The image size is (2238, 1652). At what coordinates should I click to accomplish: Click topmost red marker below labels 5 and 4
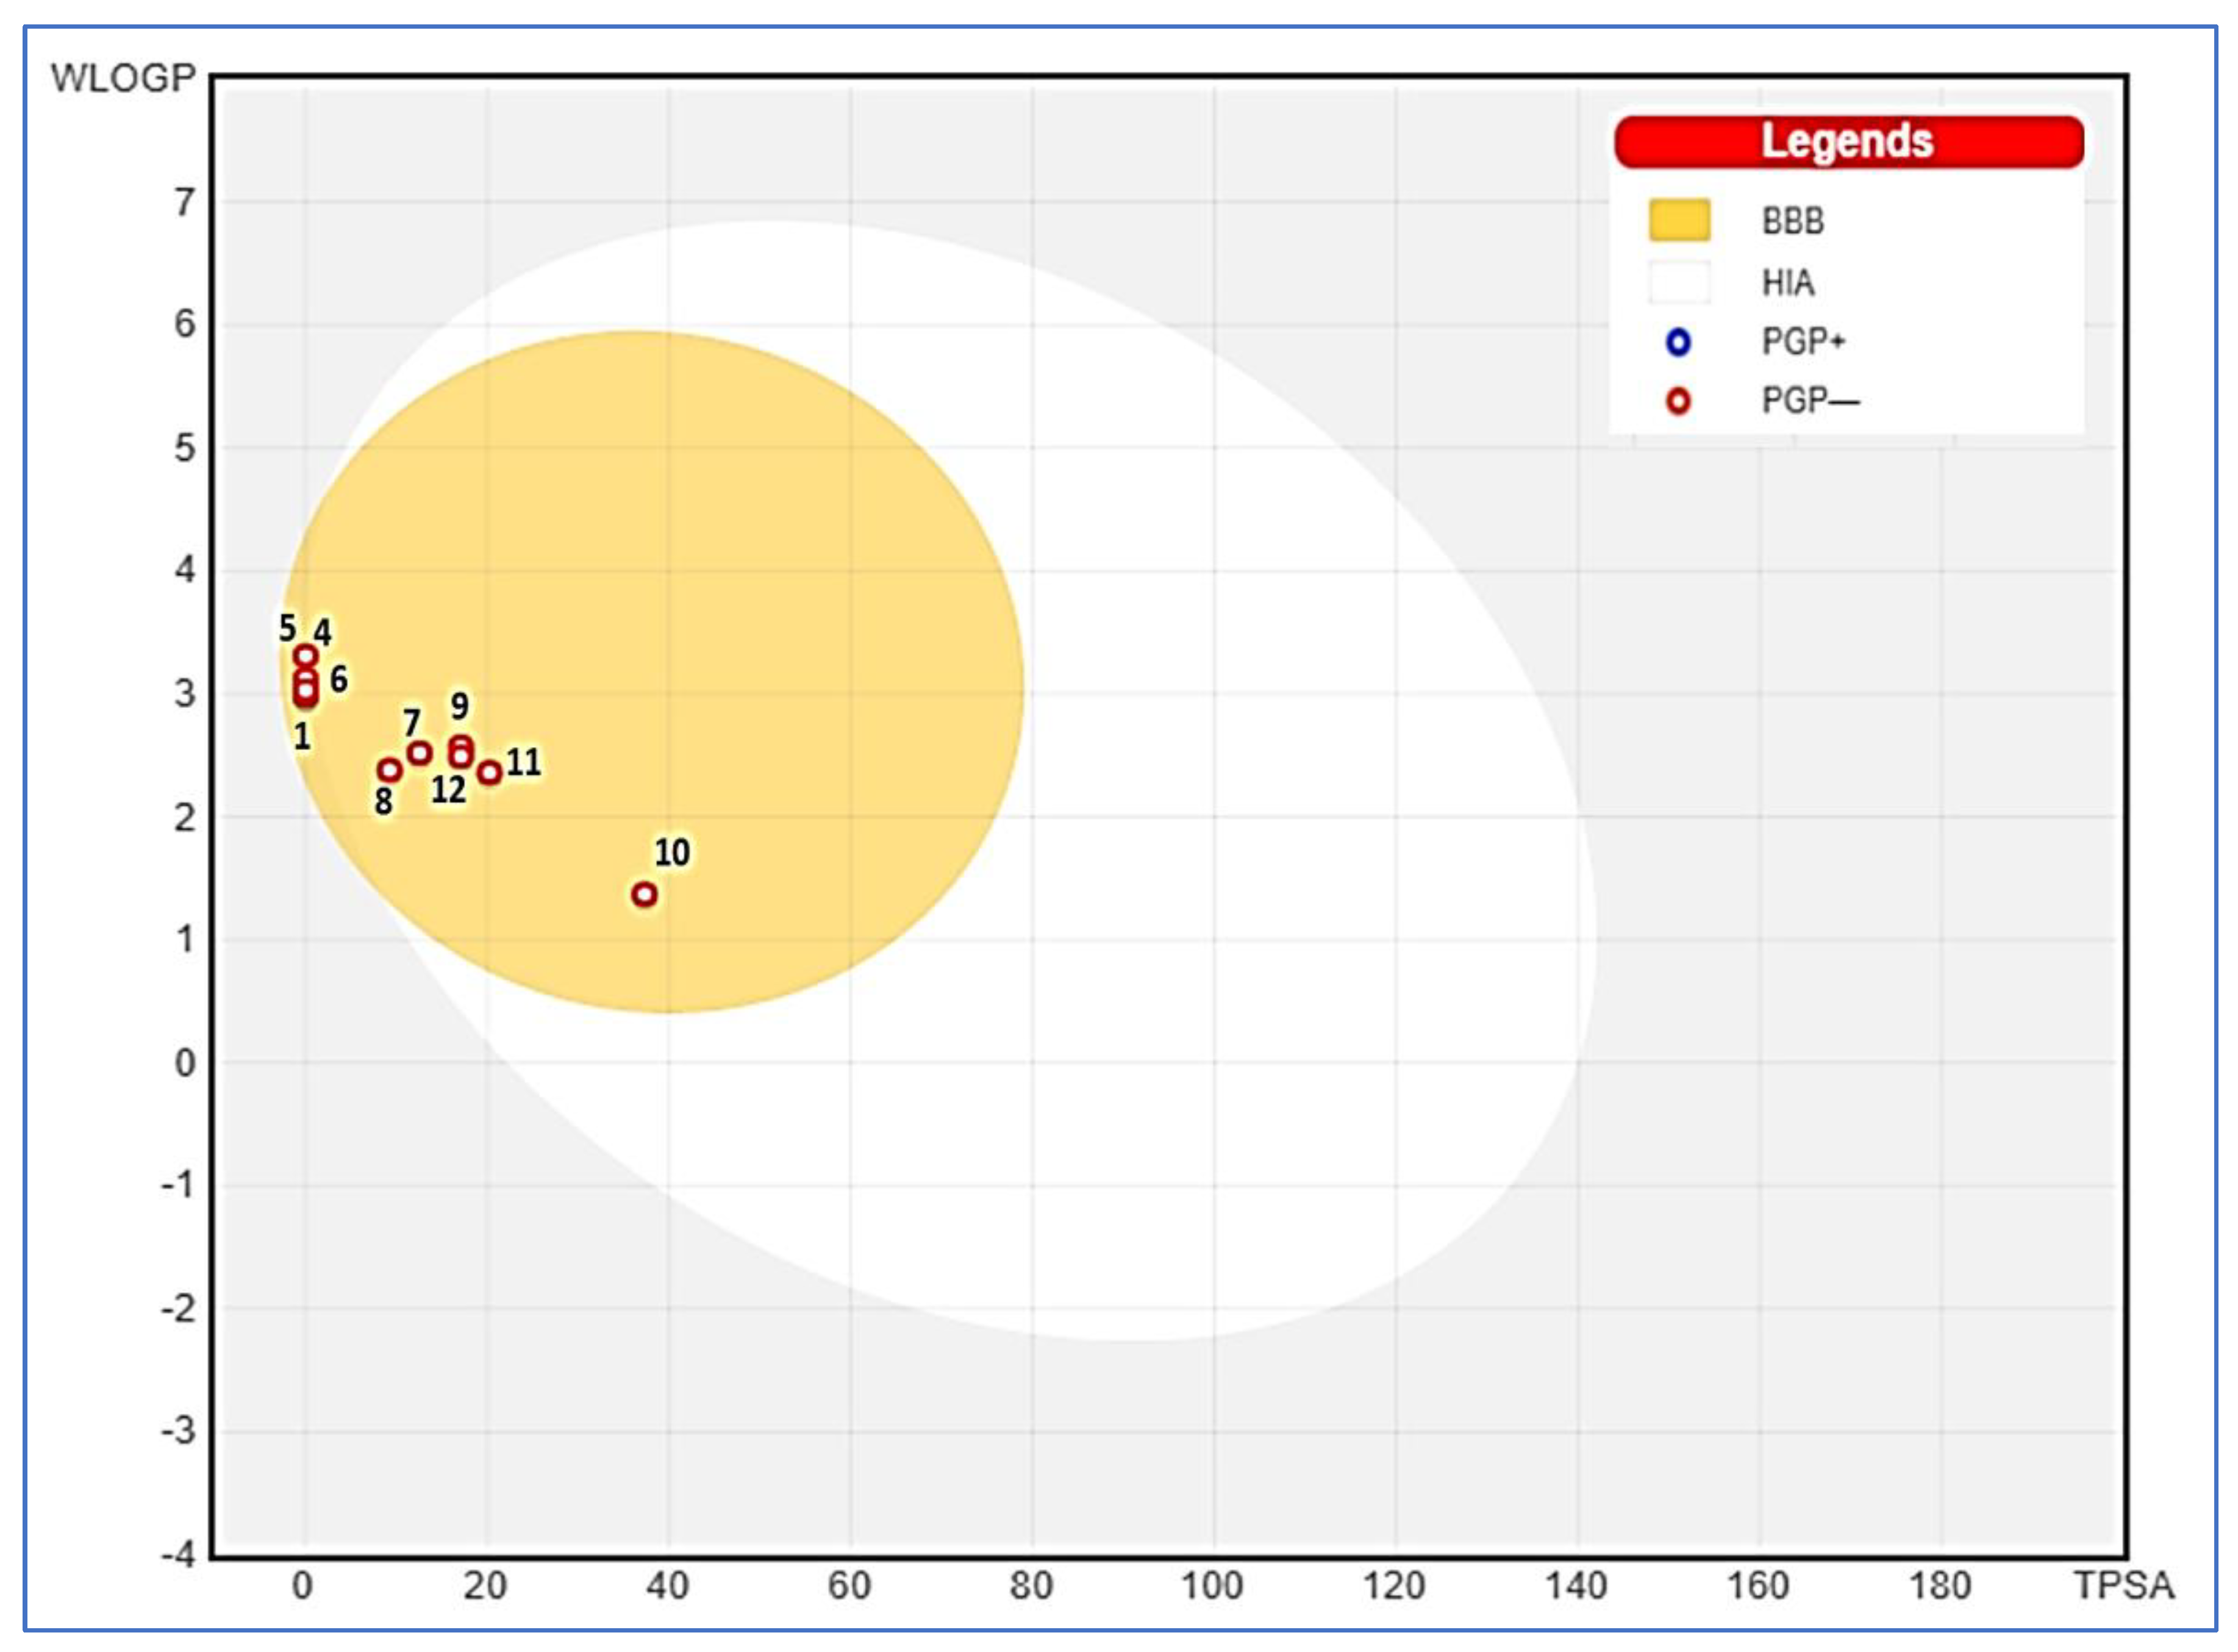click(x=306, y=656)
